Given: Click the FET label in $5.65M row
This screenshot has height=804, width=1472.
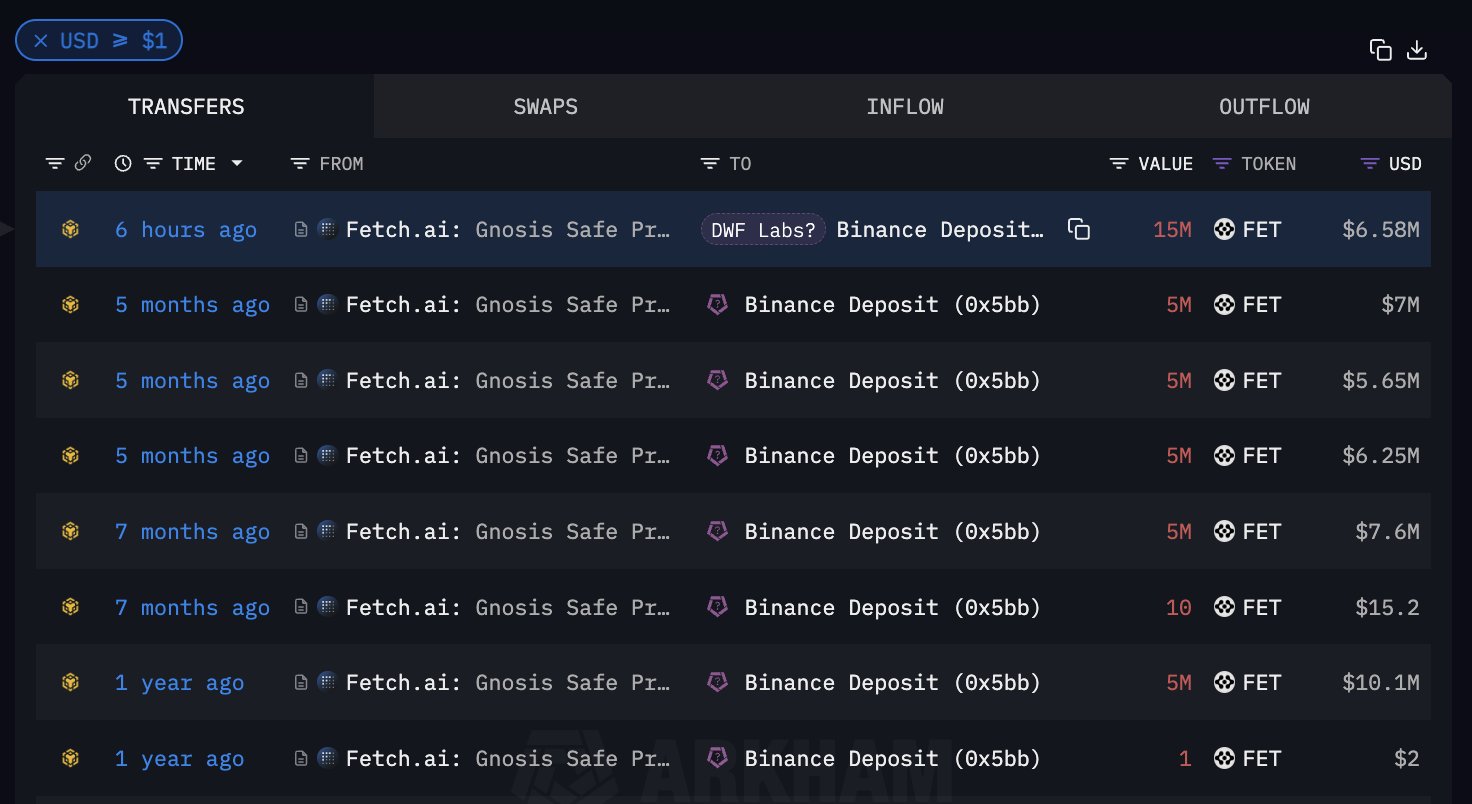Looking at the screenshot, I should point(1262,381).
